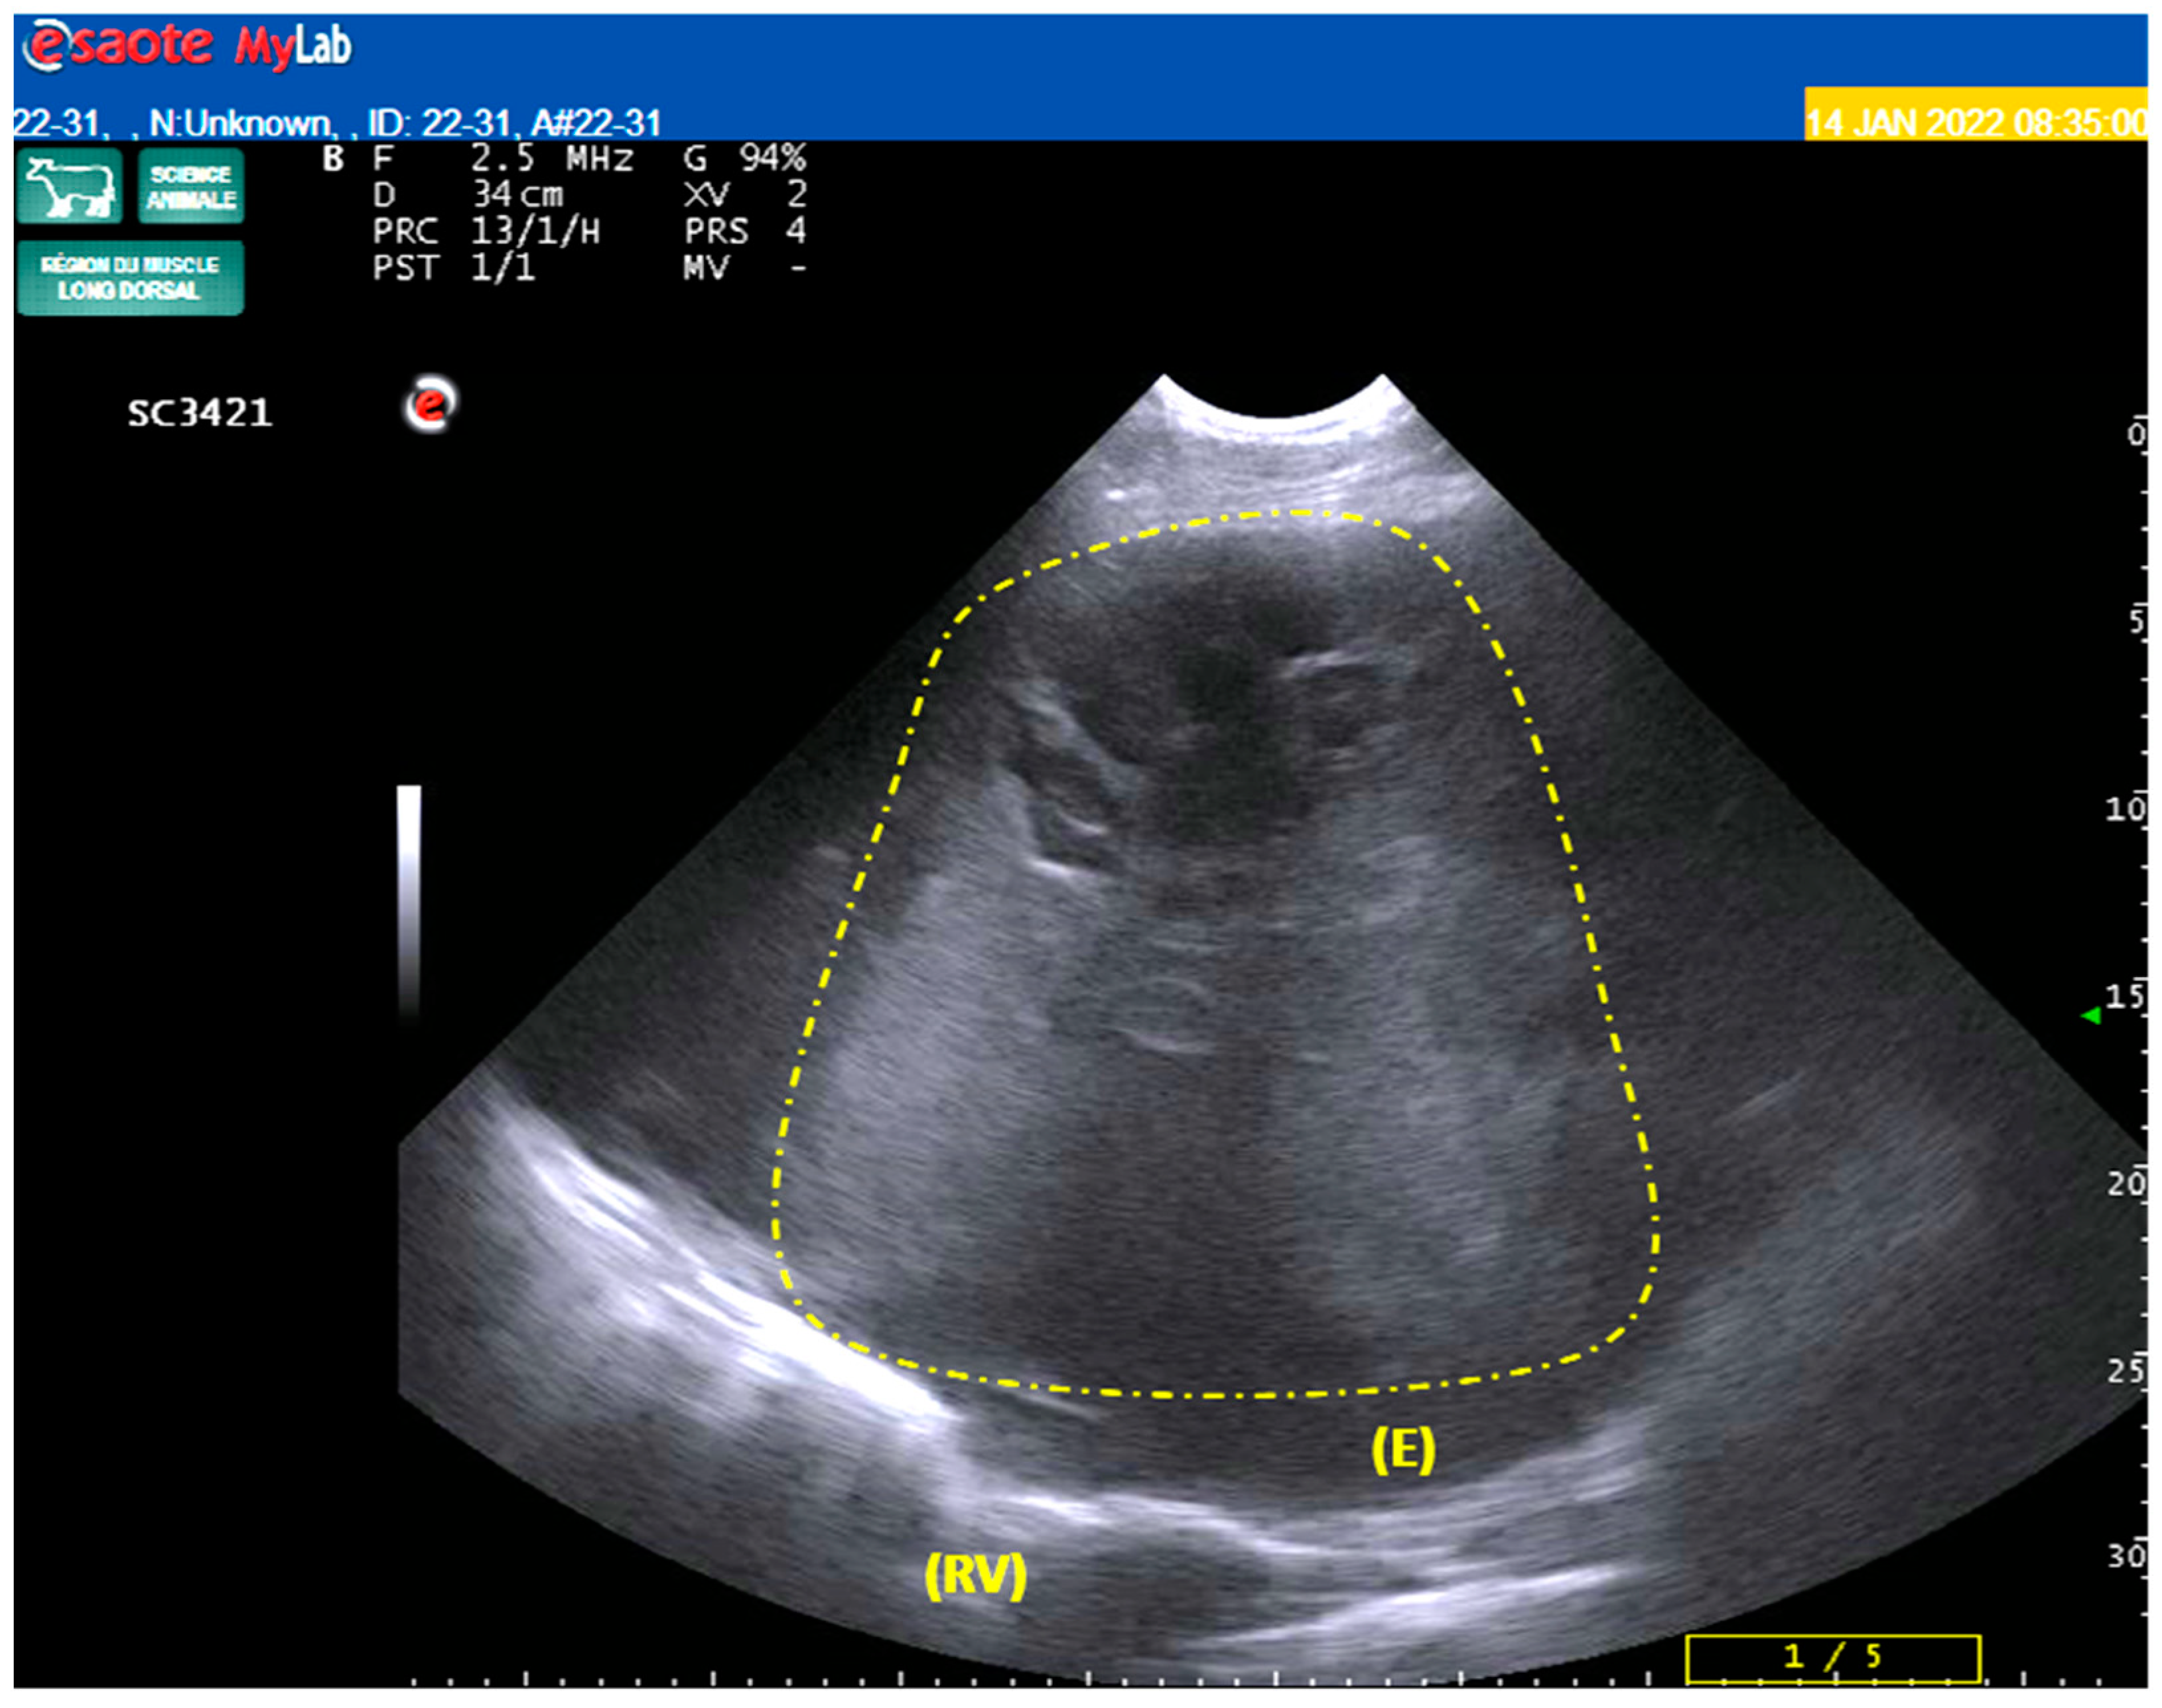This screenshot has height=1708, width=2162.
Task: Click the B mode indicator
Action: [333, 159]
